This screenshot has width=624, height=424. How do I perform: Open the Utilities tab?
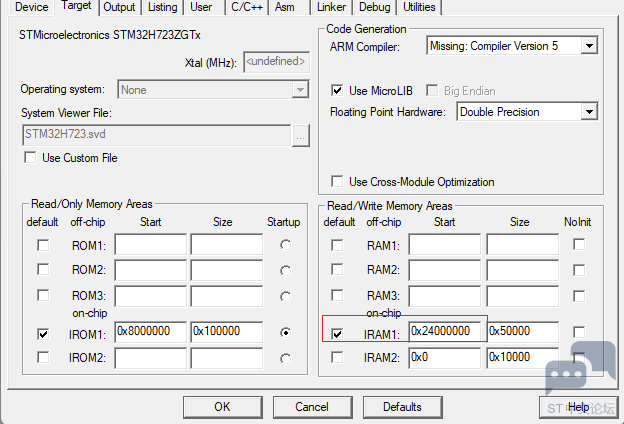419,7
